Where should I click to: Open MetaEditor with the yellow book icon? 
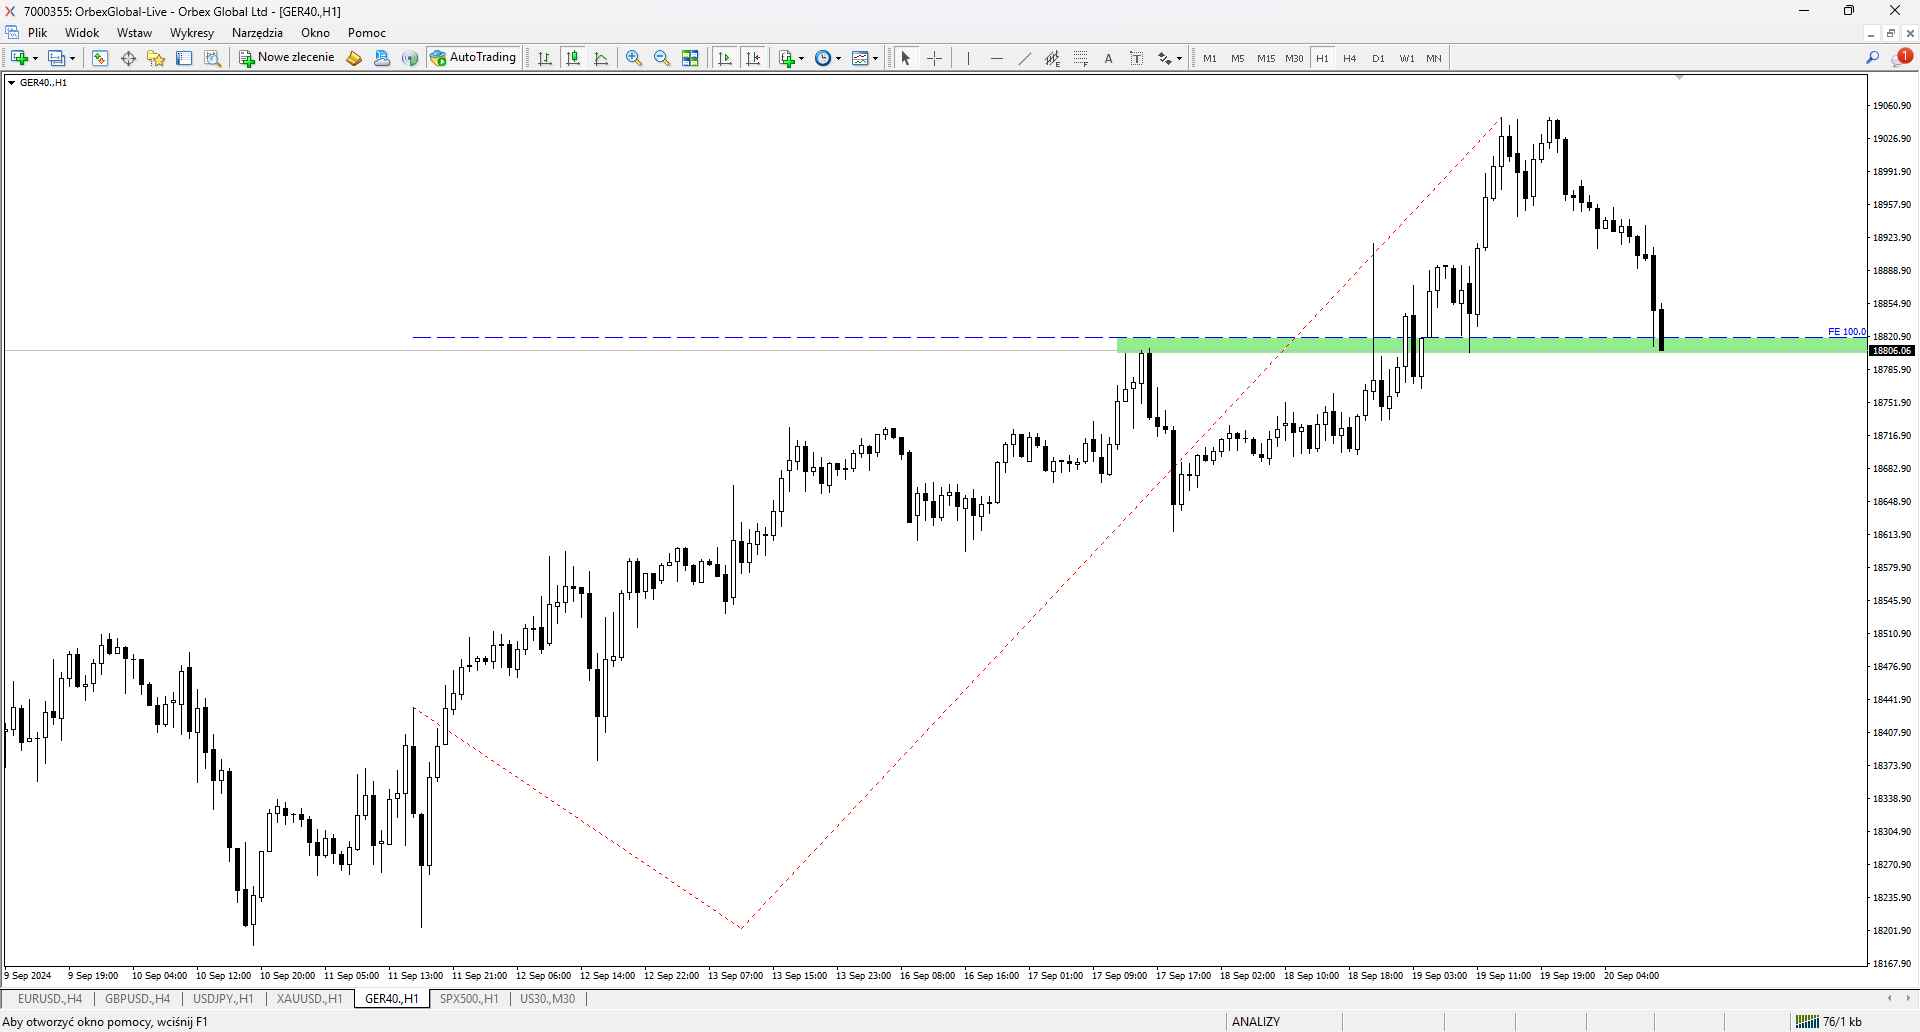tap(354, 58)
